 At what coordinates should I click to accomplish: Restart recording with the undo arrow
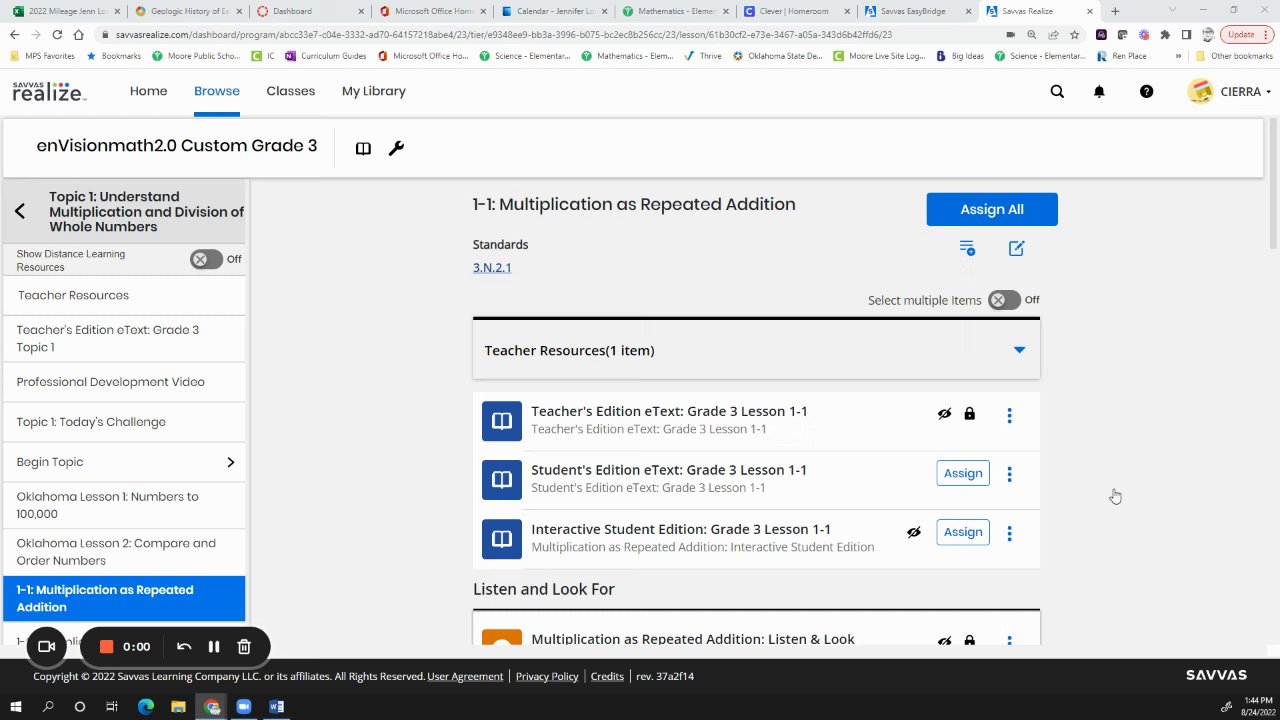pos(184,647)
